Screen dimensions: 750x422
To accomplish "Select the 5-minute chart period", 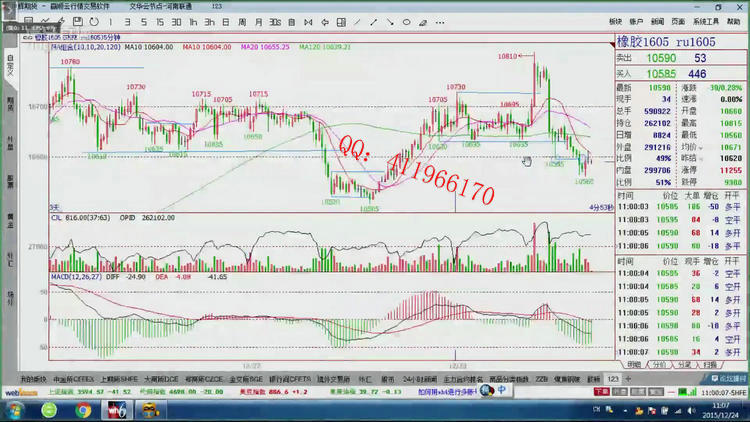I will point(143,22).
